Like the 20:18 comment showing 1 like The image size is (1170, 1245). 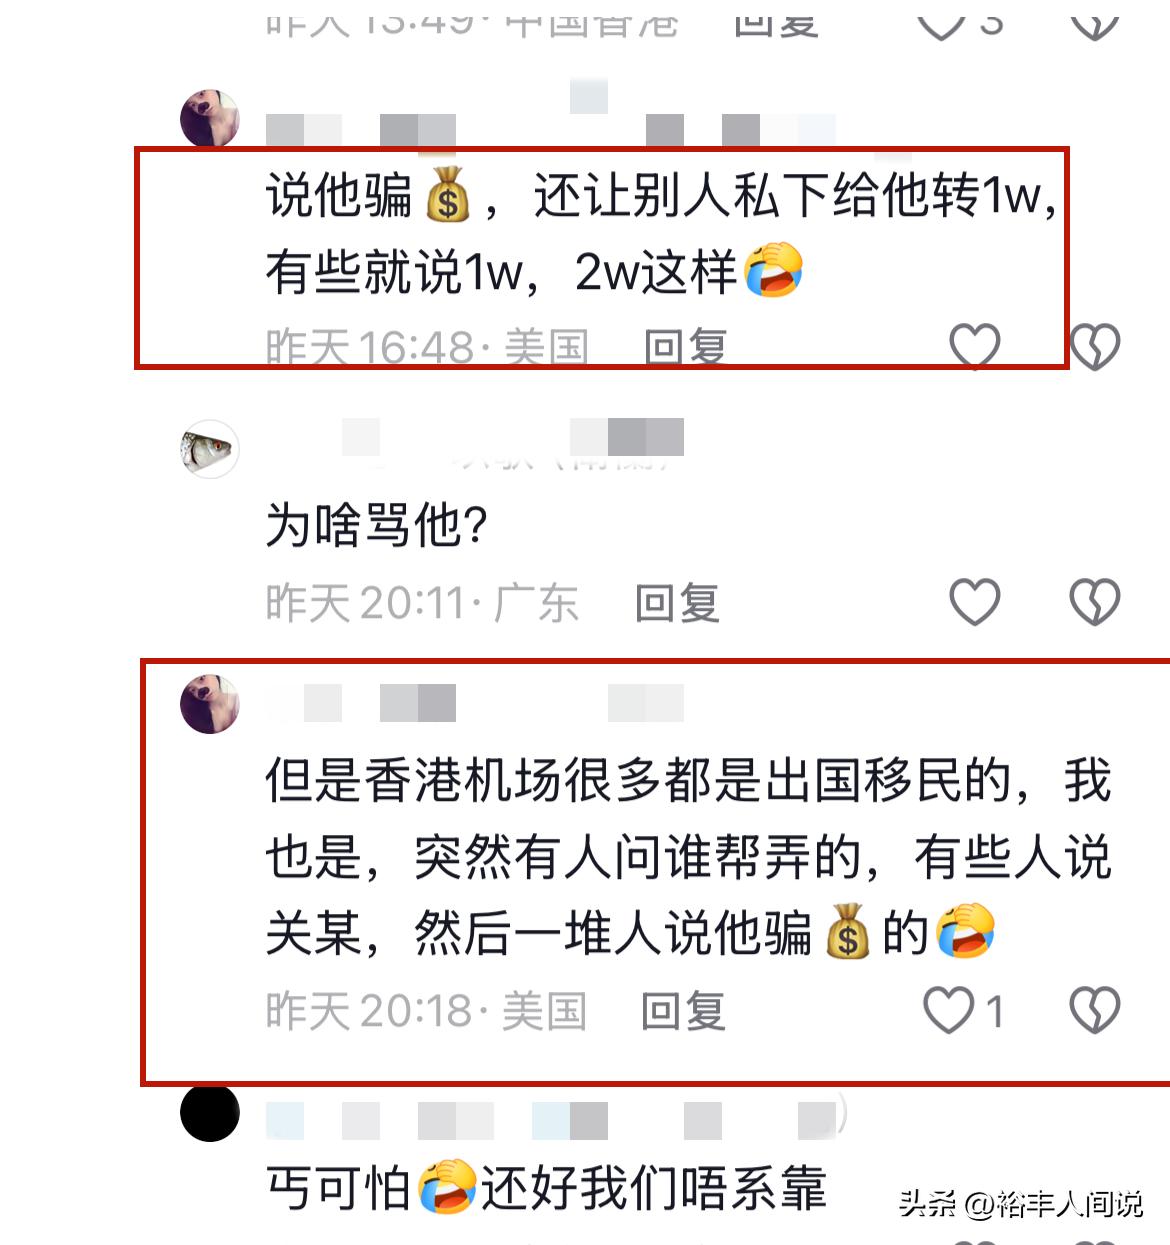949,1010
